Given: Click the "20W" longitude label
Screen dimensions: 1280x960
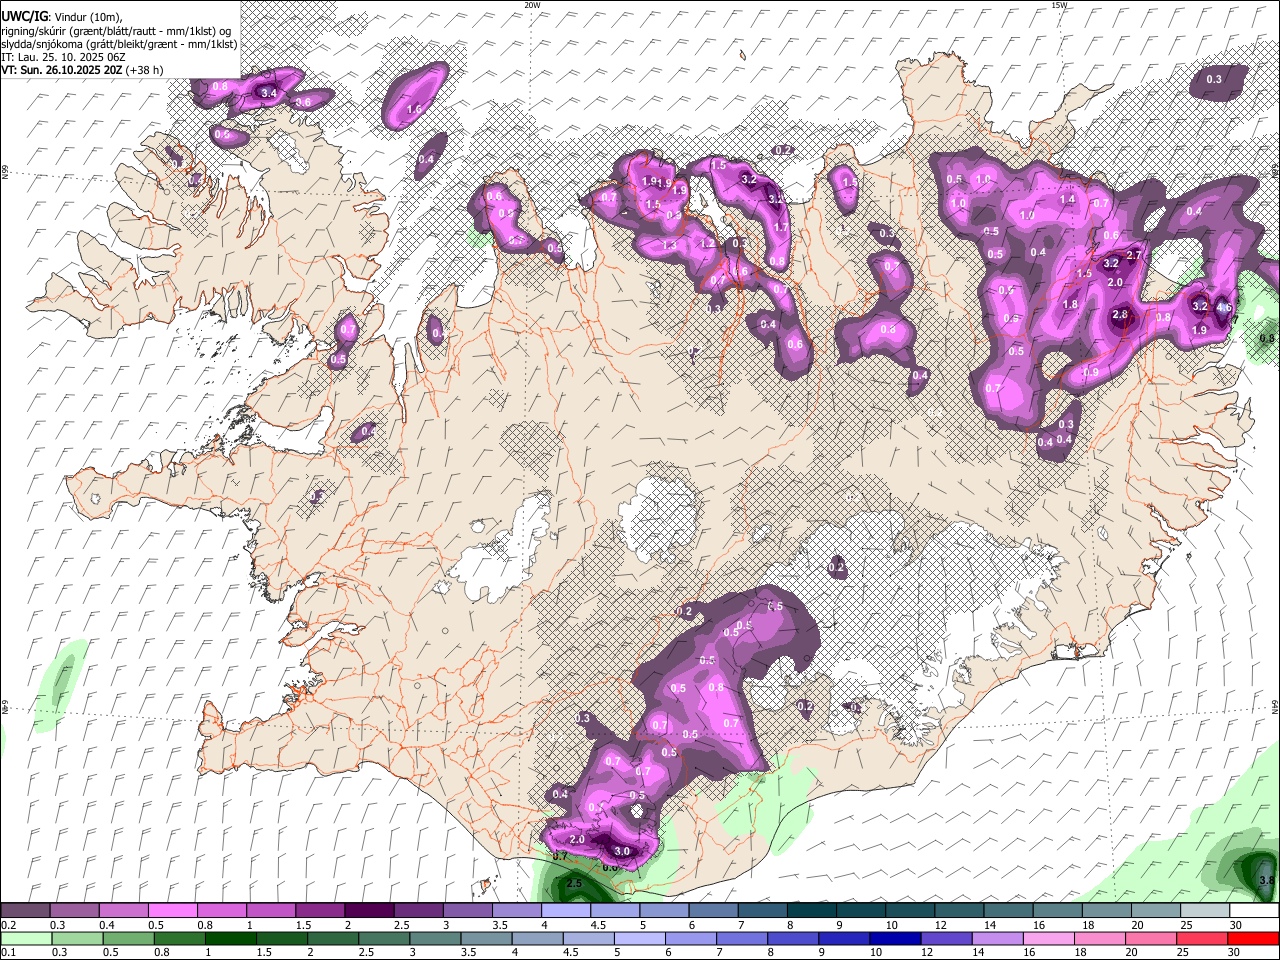Looking at the screenshot, I should [x=532, y=5].
